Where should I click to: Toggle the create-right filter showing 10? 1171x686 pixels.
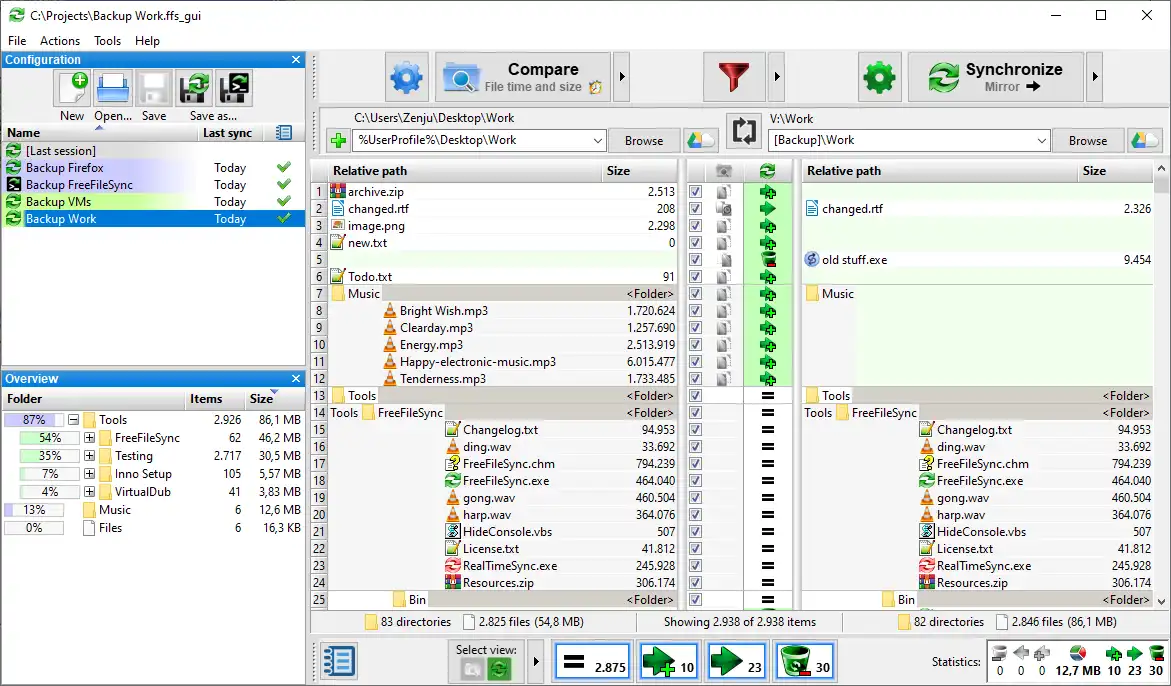coord(668,661)
